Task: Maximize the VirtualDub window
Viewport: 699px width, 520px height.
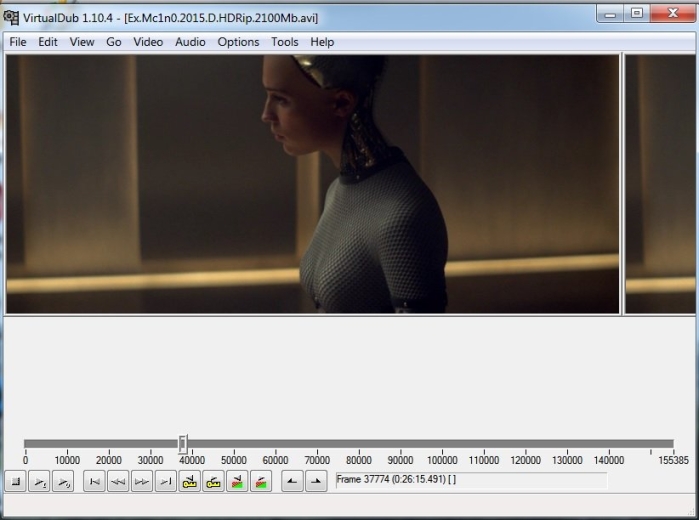Action: (637, 14)
